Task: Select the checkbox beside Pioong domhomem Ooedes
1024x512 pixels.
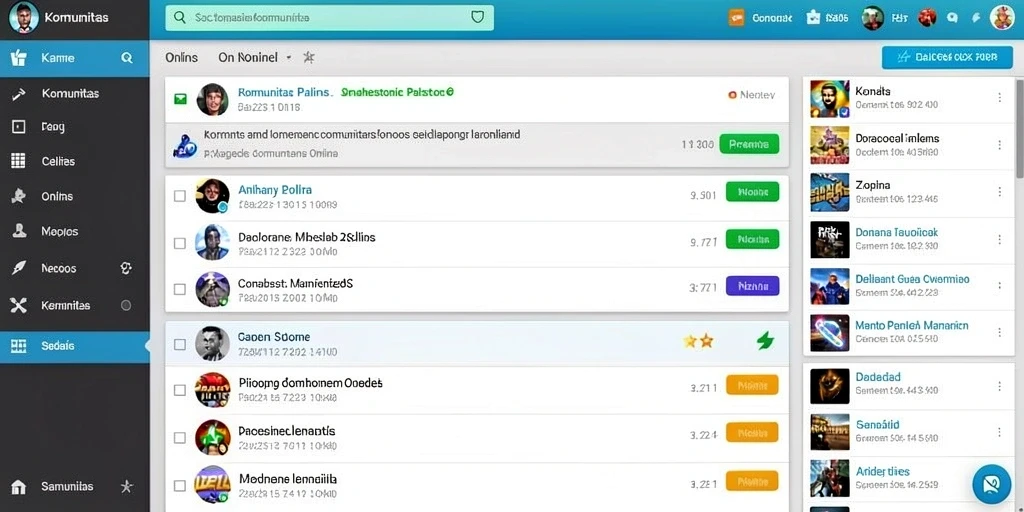Action: point(180,390)
